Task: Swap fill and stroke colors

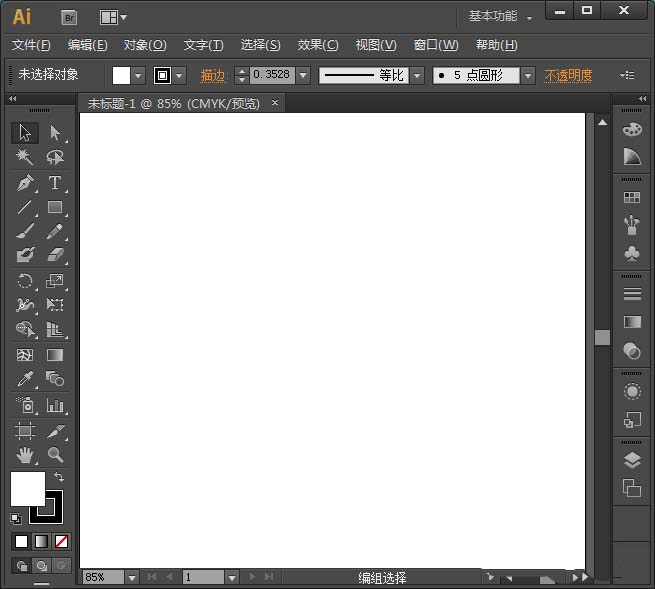Action: (x=59, y=478)
